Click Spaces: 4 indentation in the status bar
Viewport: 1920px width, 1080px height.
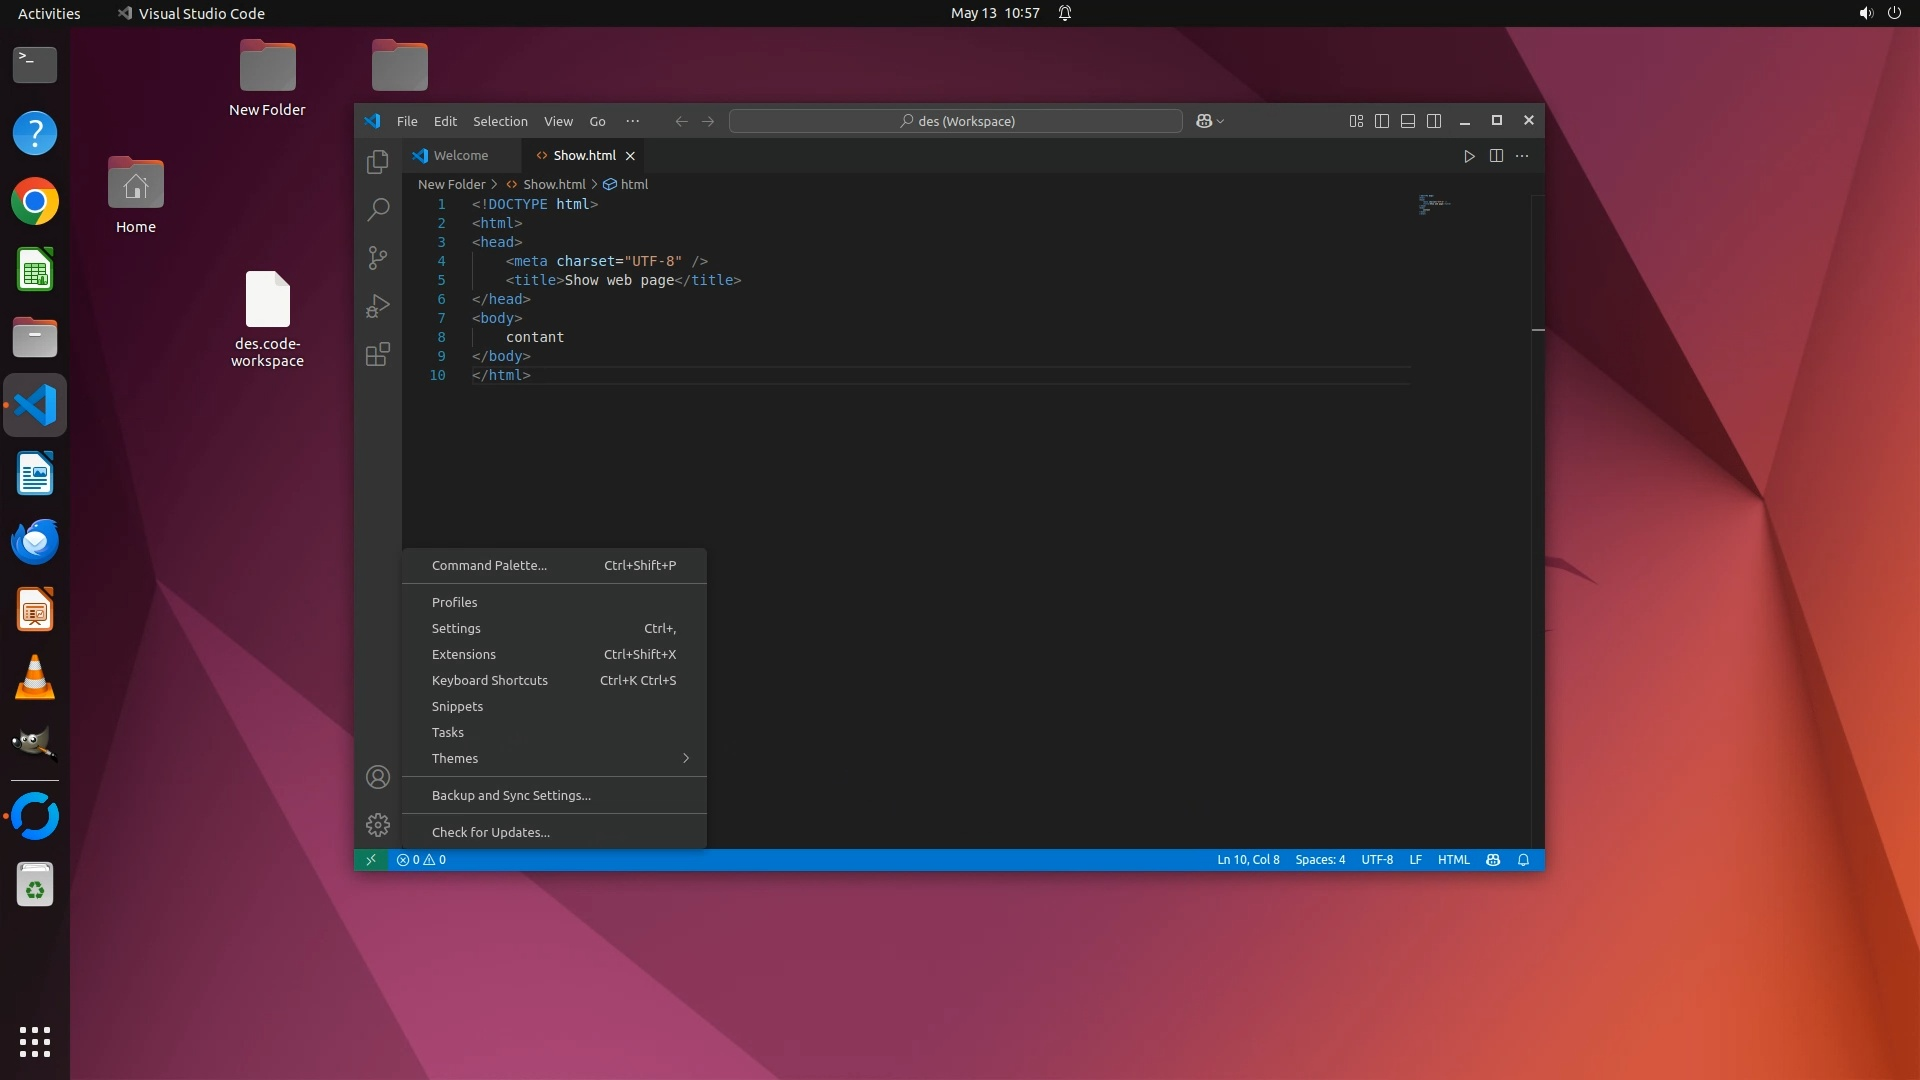click(1319, 860)
